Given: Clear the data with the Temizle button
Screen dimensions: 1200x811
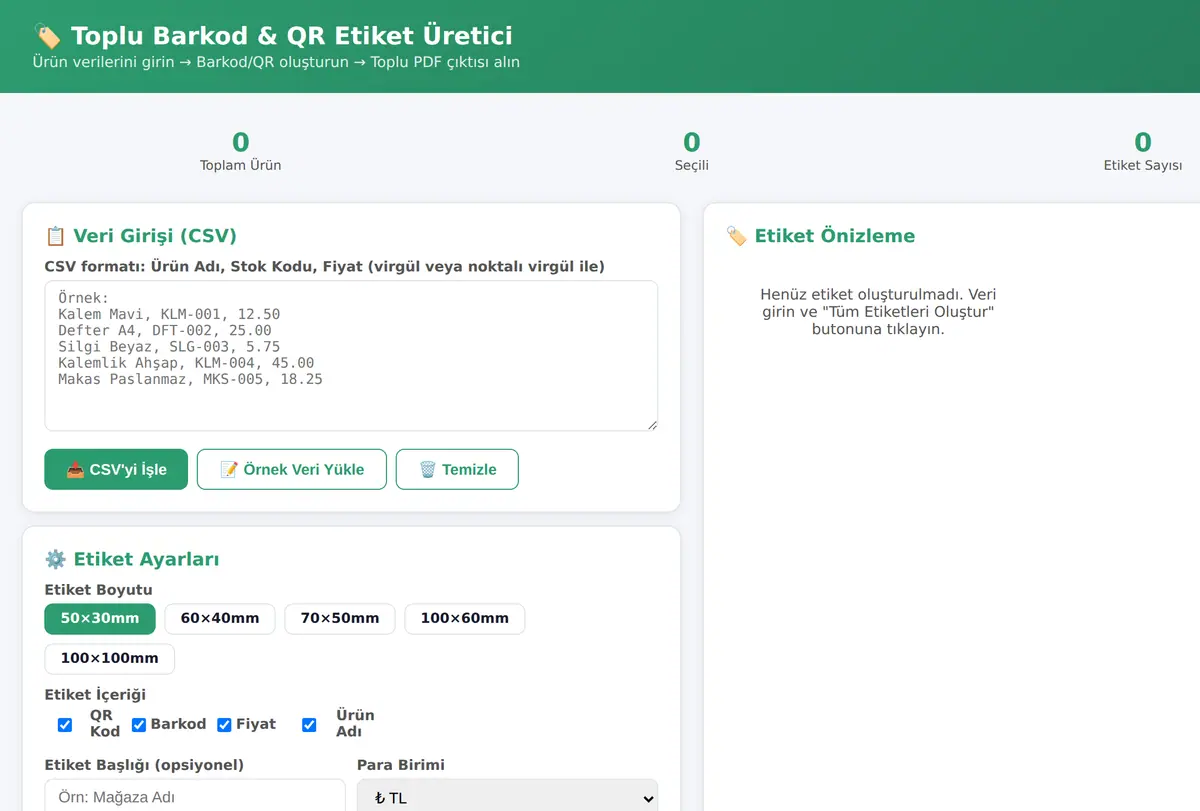Looking at the screenshot, I should click(457, 469).
